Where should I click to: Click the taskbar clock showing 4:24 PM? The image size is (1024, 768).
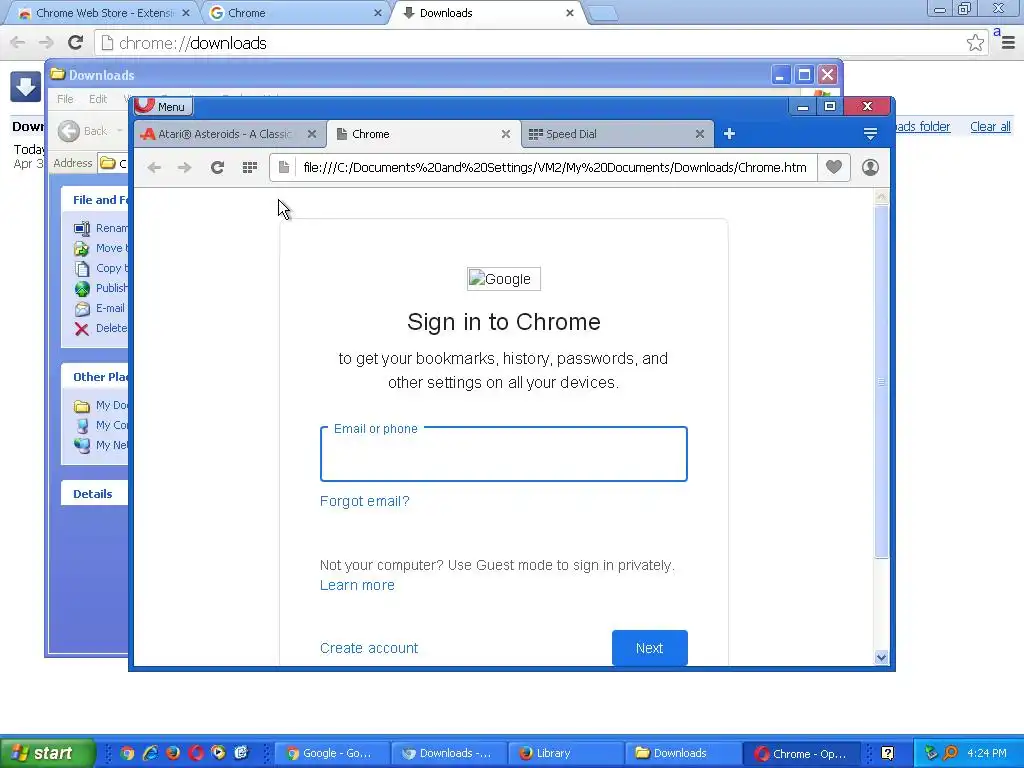(x=986, y=753)
